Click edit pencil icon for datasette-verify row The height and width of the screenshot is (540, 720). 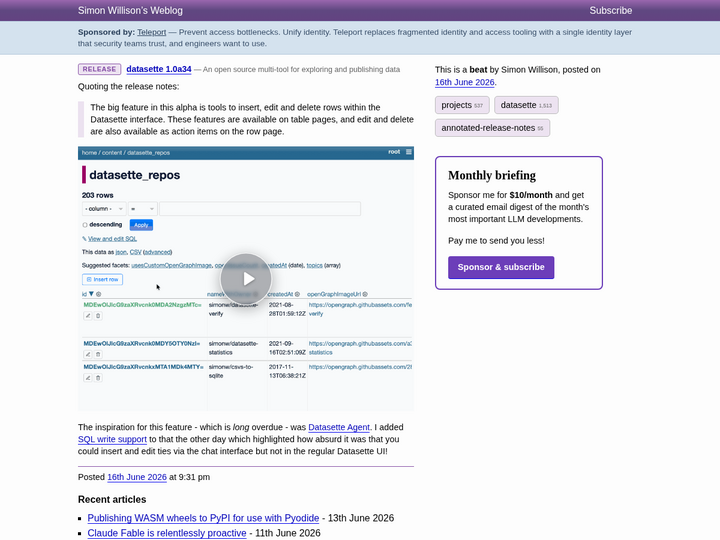[88, 316]
